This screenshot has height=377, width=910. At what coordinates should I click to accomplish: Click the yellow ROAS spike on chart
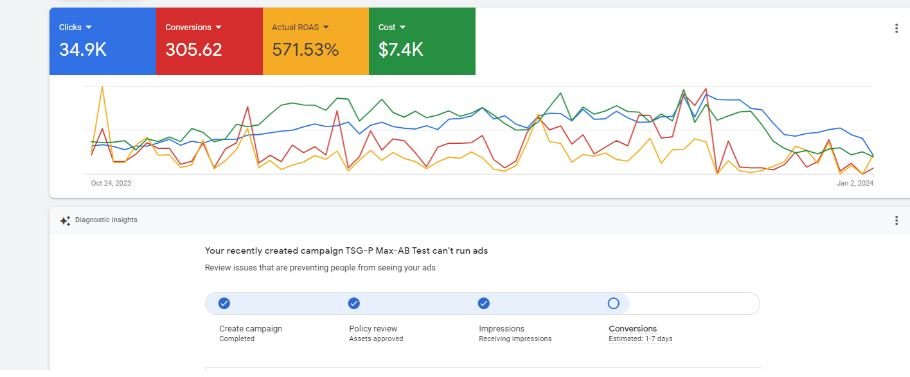click(102, 88)
